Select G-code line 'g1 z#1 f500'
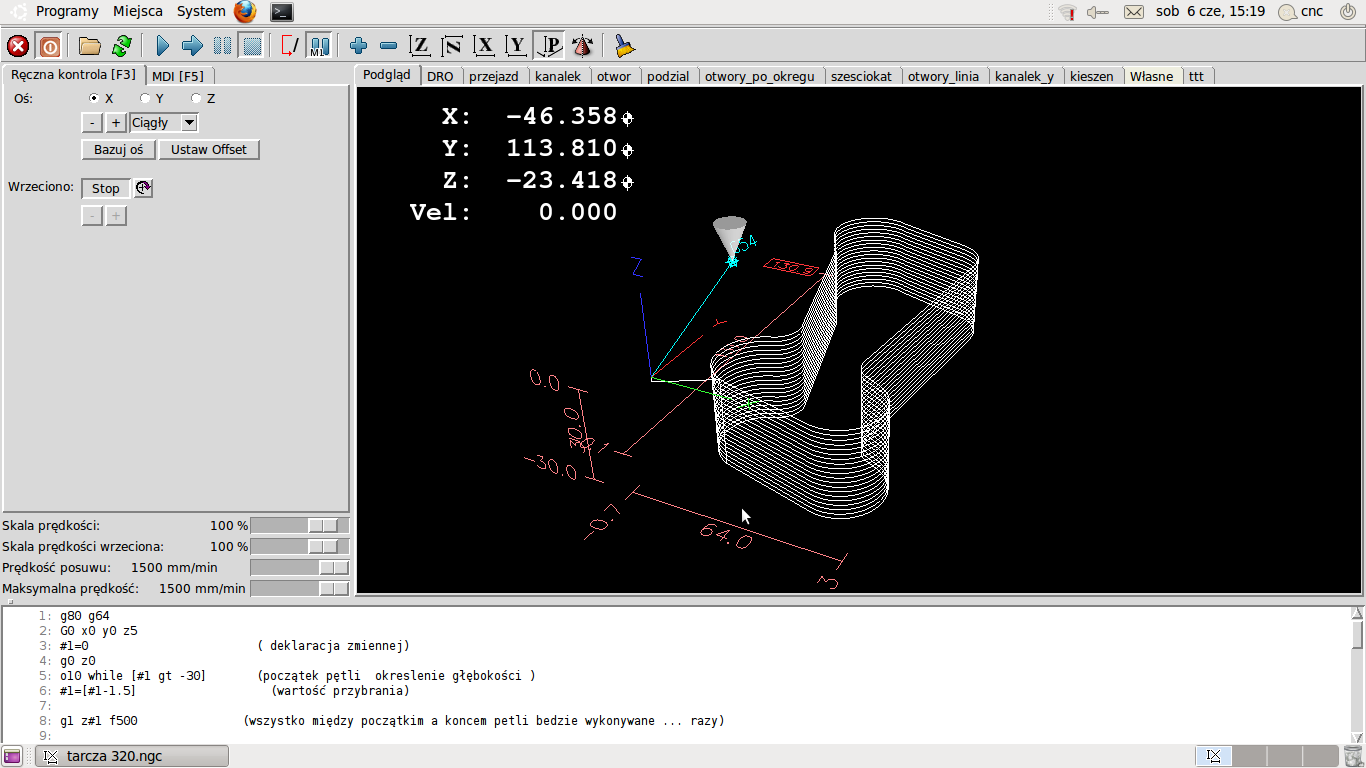The height and width of the screenshot is (768, 1366). tap(99, 721)
